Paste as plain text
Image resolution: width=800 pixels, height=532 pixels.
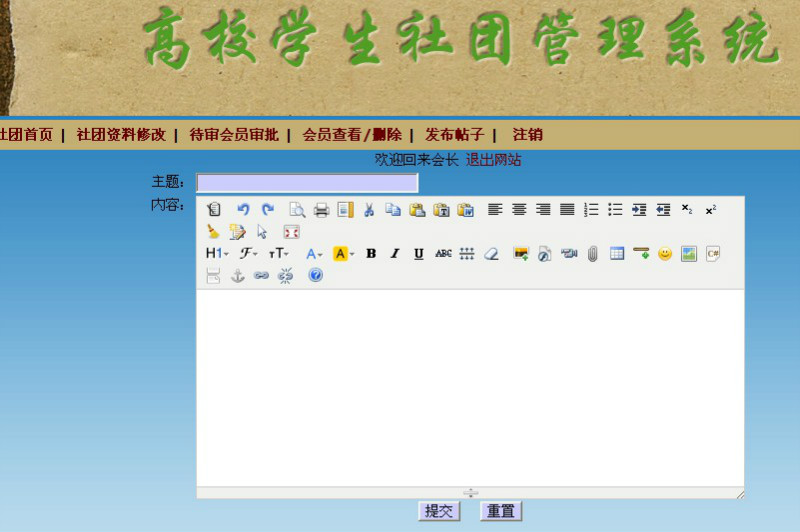pyautogui.click(x=441, y=210)
